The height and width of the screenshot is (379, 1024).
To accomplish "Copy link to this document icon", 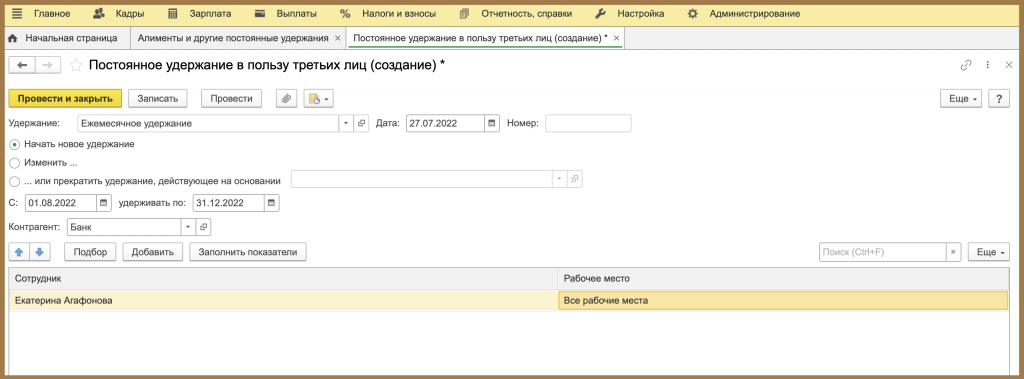I will (x=966, y=65).
